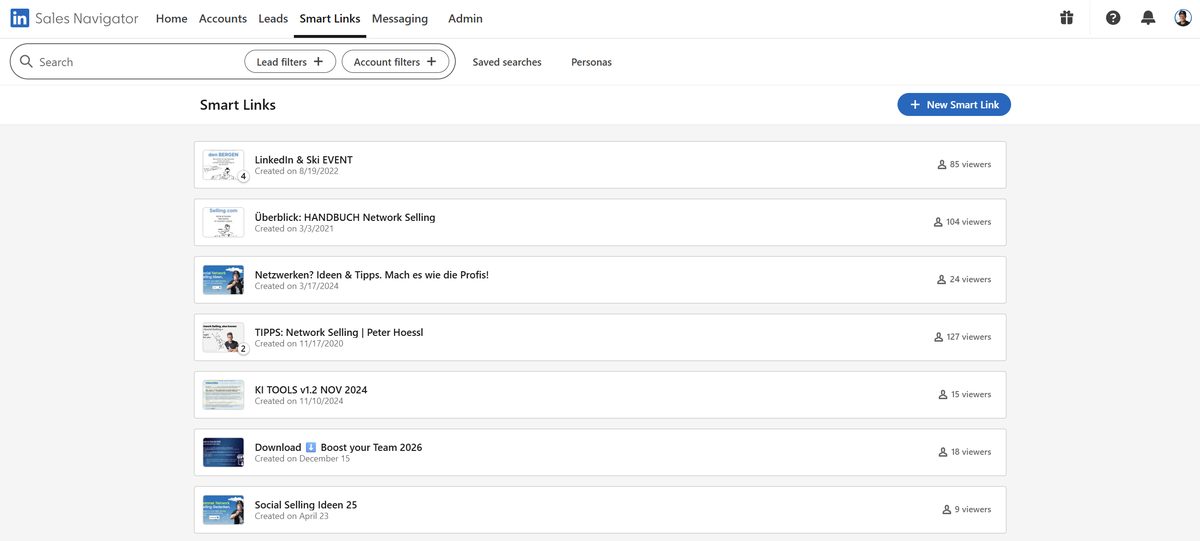Screen dimensions: 1200x541
Task: Open the gift icon in the header
Action: [1067, 18]
